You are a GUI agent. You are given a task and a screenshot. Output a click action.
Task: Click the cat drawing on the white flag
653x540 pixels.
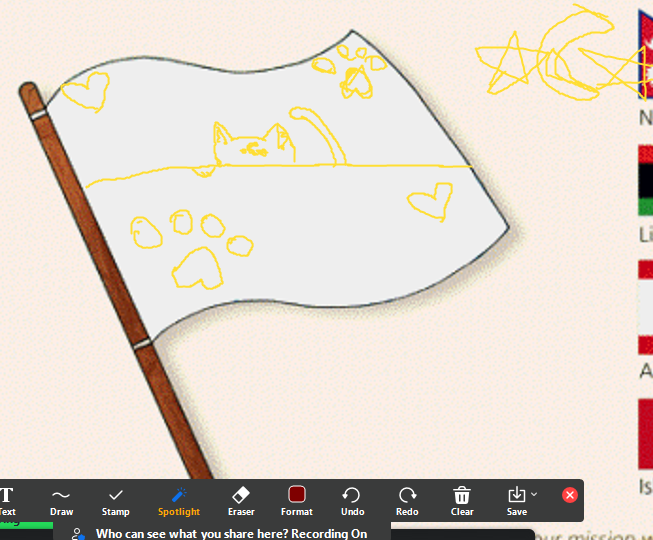pyautogui.click(x=255, y=145)
